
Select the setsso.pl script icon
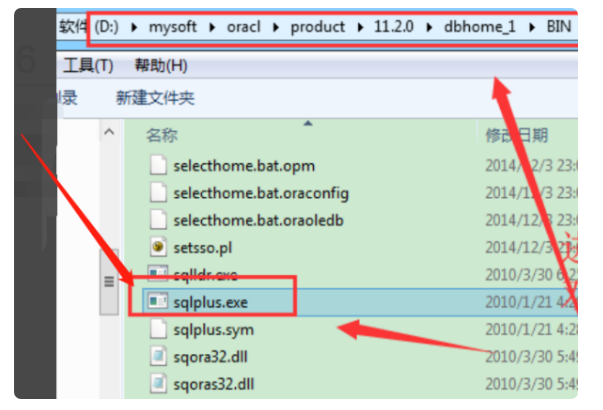[x=156, y=246]
